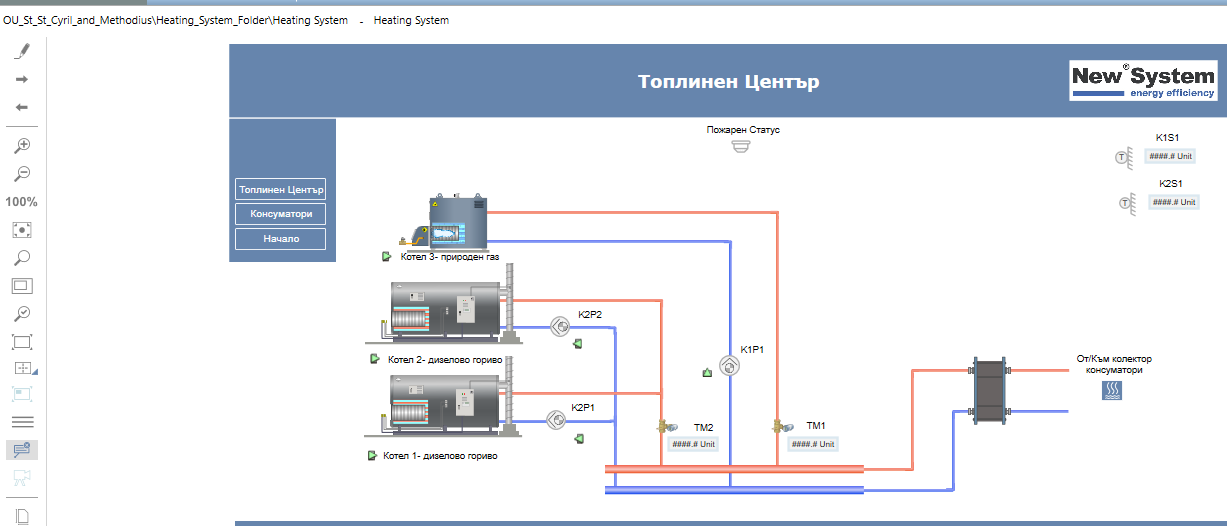Open the Топлинен Център page button
This screenshot has height=526, width=1227.
[281, 189]
